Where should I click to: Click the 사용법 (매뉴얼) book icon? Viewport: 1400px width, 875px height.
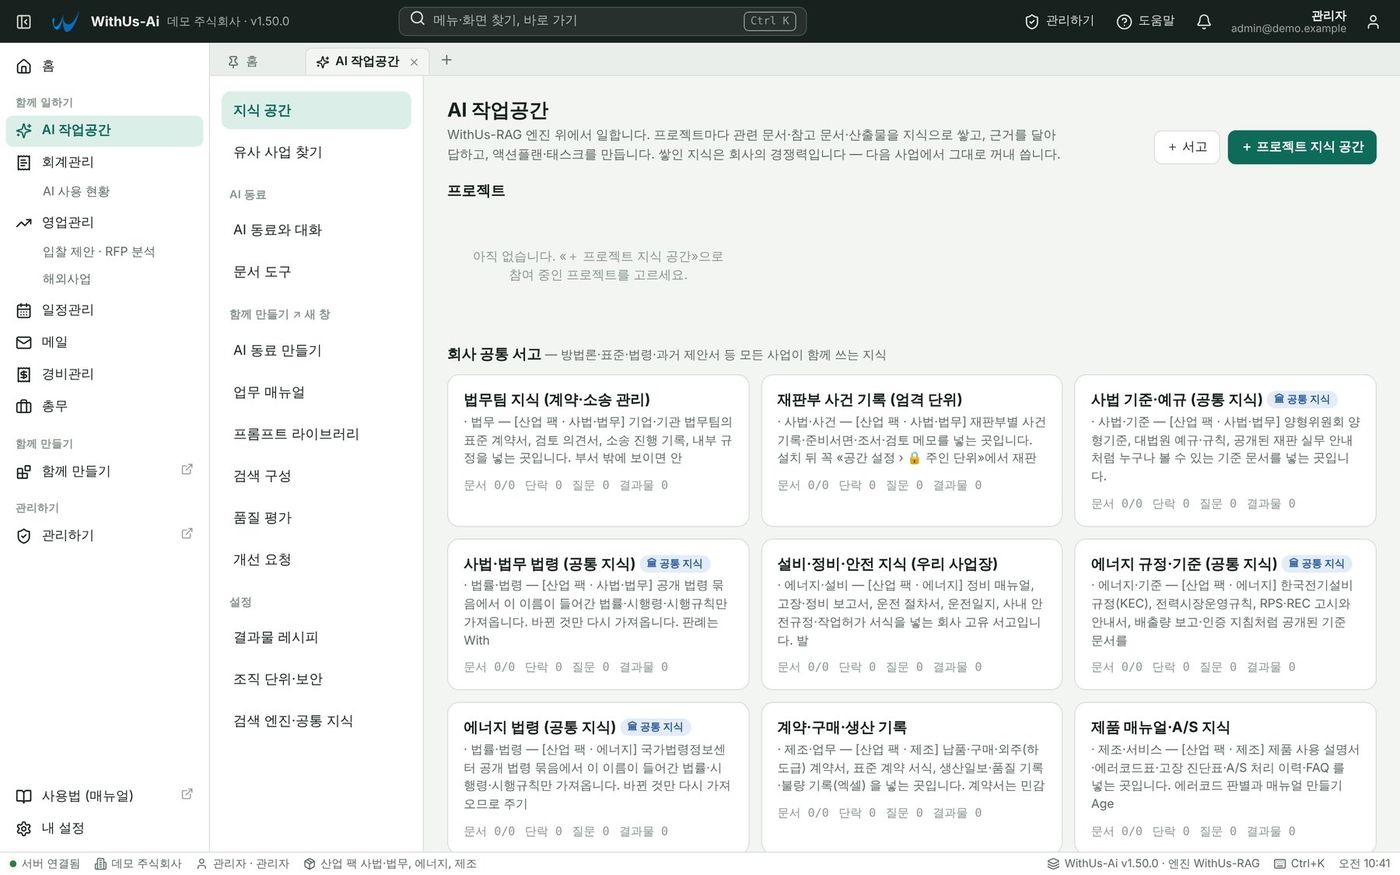24,796
